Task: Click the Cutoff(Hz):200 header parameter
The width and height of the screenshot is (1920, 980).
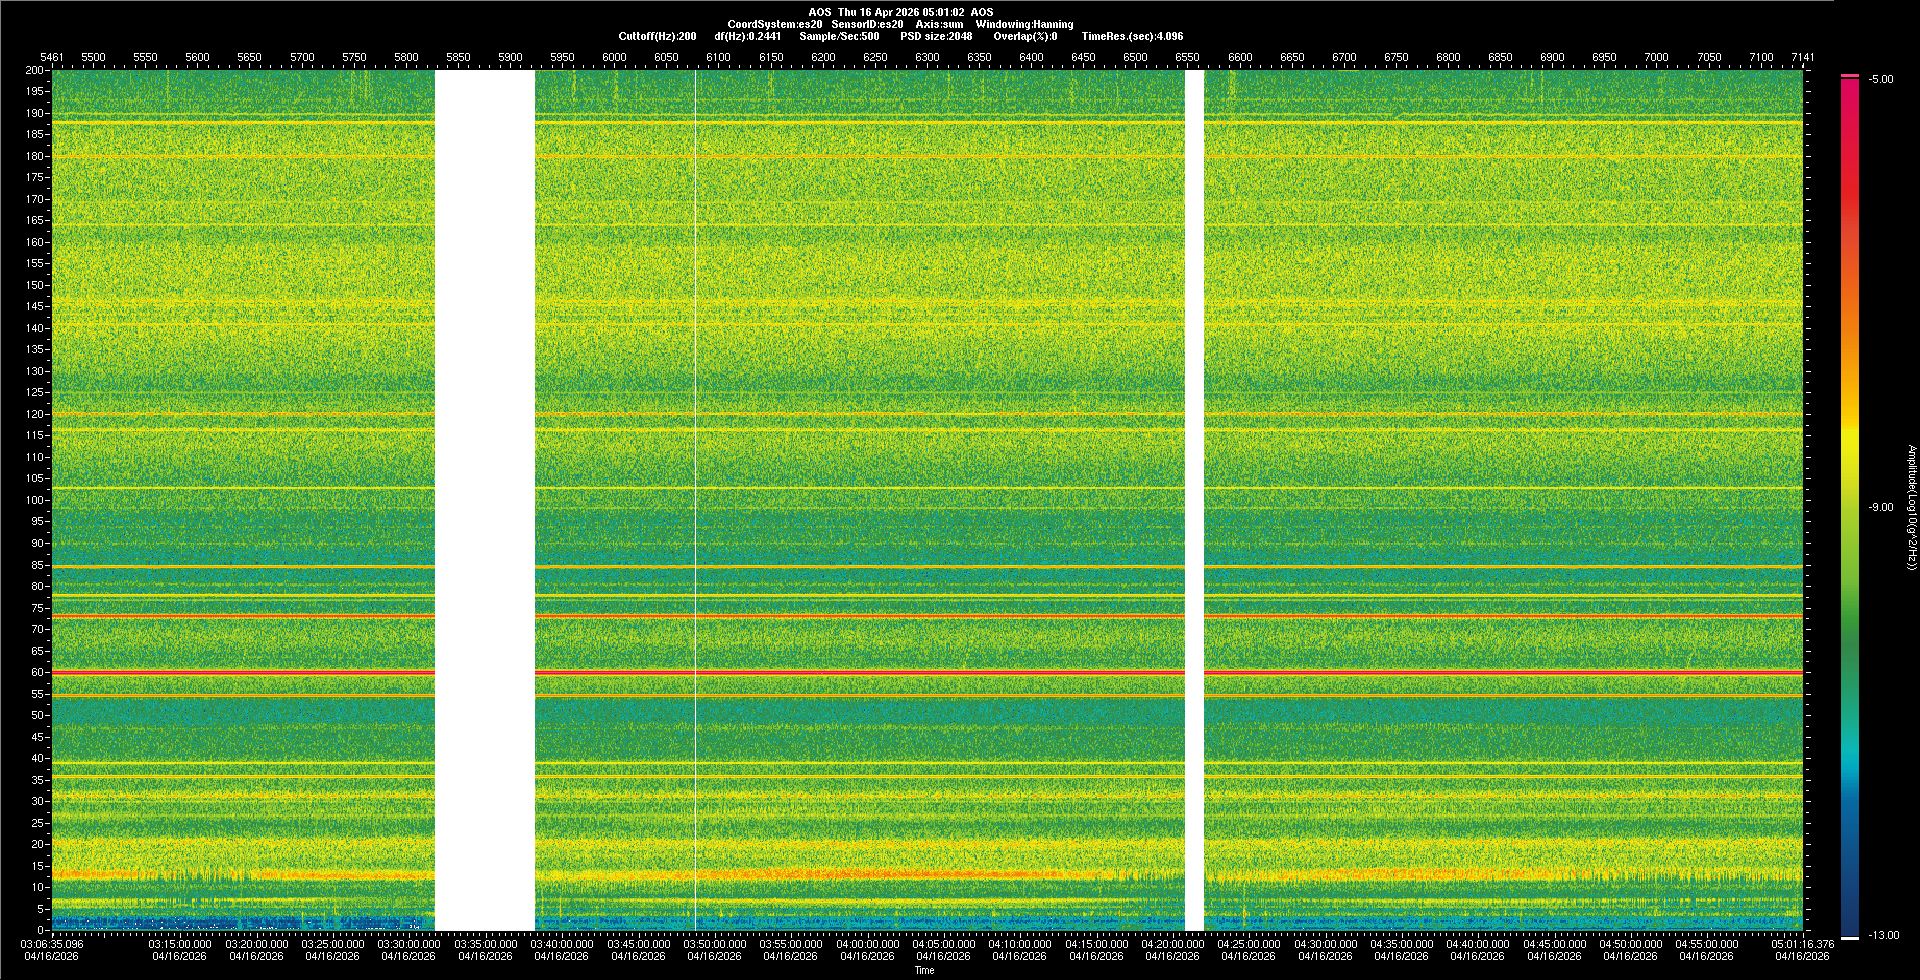Action: [657, 36]
